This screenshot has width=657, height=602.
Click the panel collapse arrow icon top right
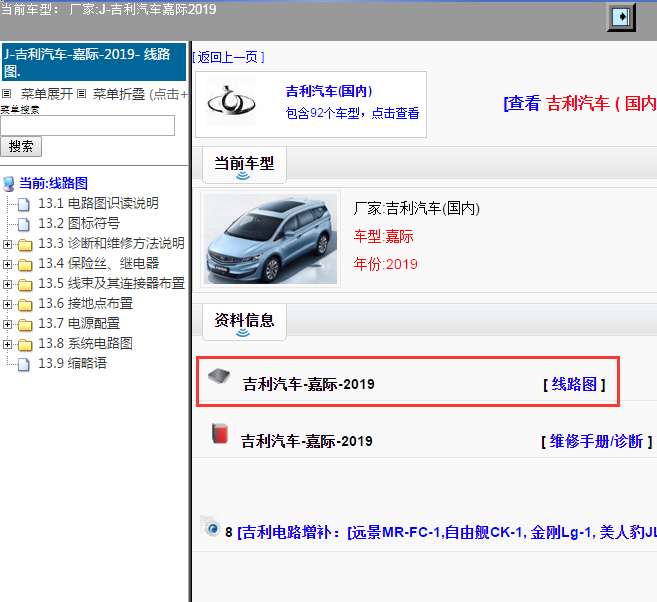(x=621, y=17)
